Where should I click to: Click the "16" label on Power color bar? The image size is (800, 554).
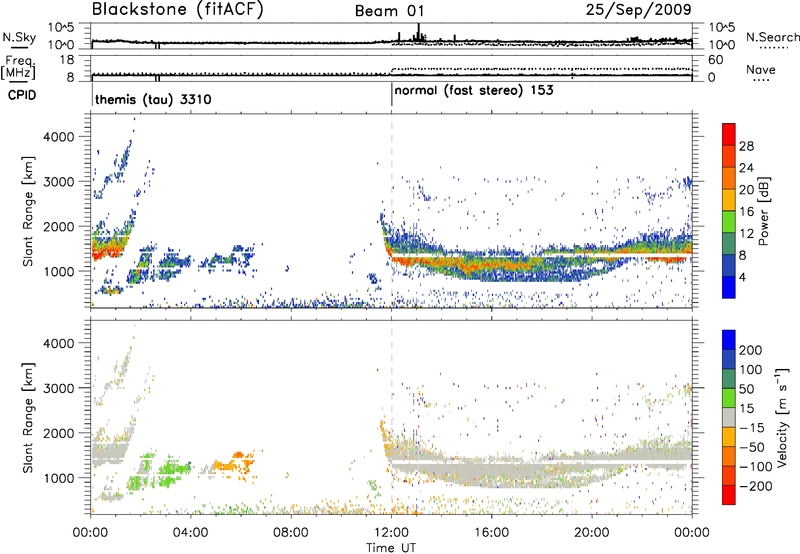tap(746, 212)
